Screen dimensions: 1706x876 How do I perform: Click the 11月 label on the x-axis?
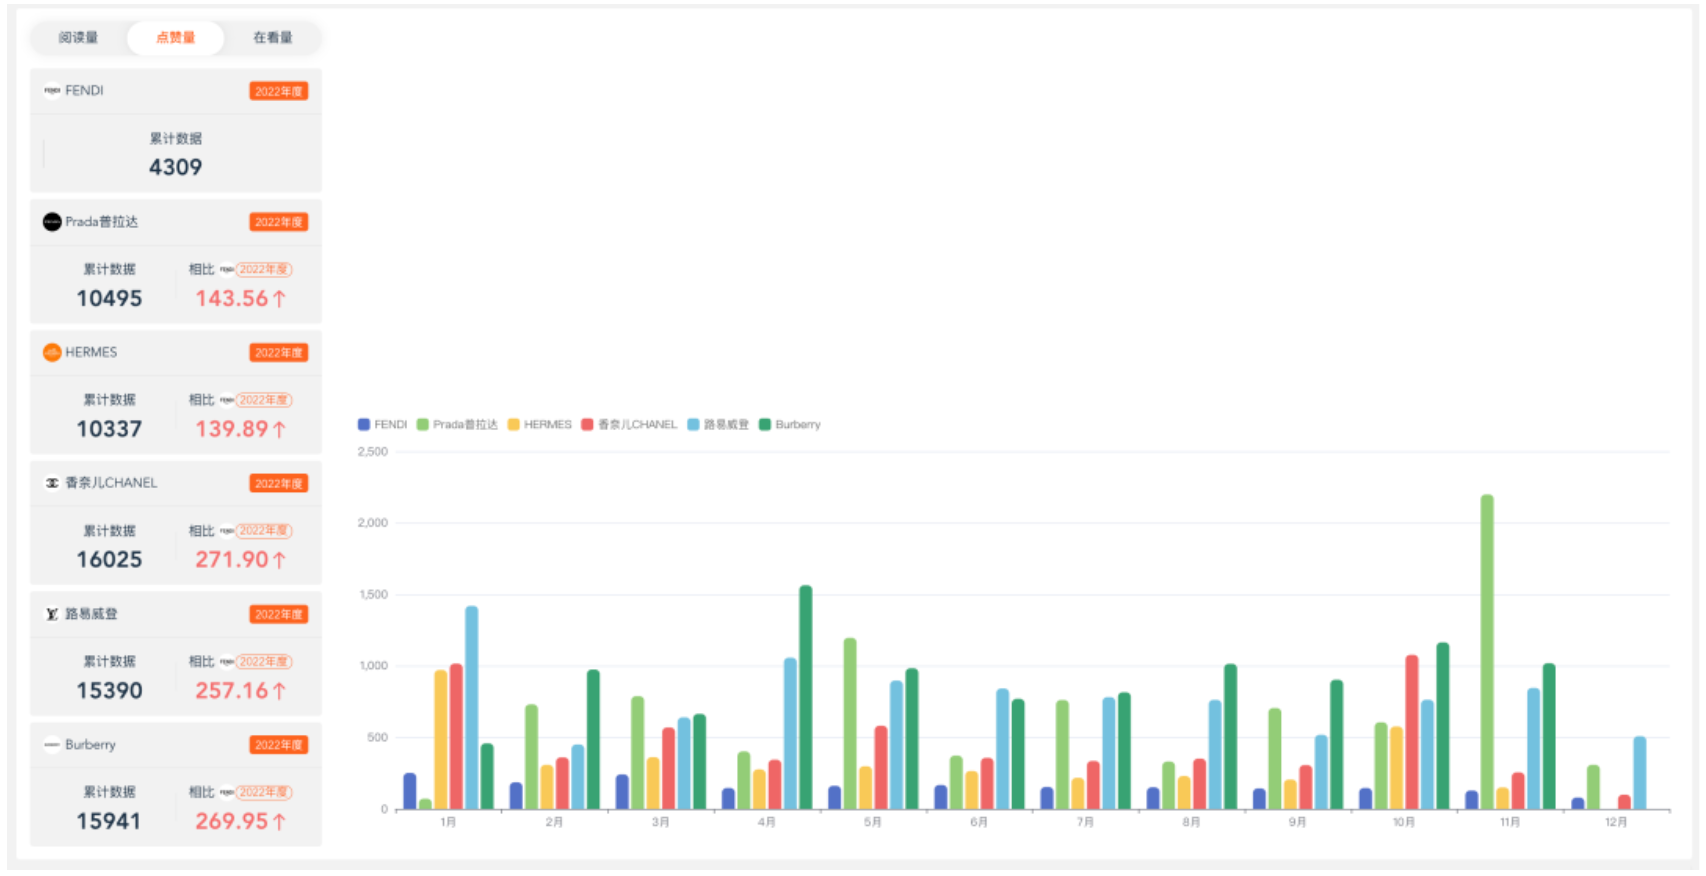(1510, 822)
